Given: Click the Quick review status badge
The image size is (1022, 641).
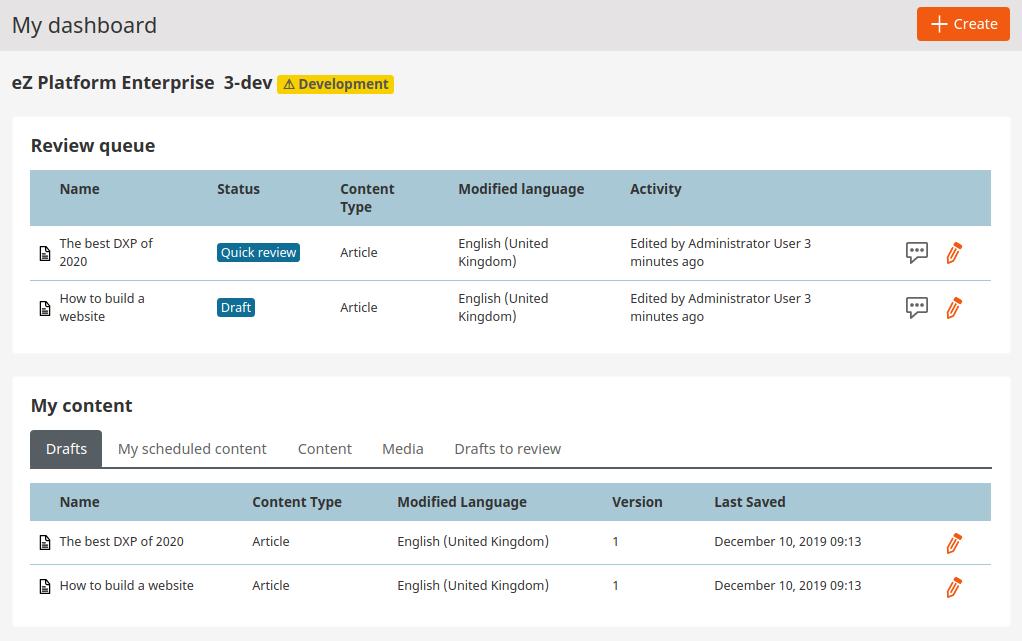Looking at the screenshot, I should click(258, 252).
